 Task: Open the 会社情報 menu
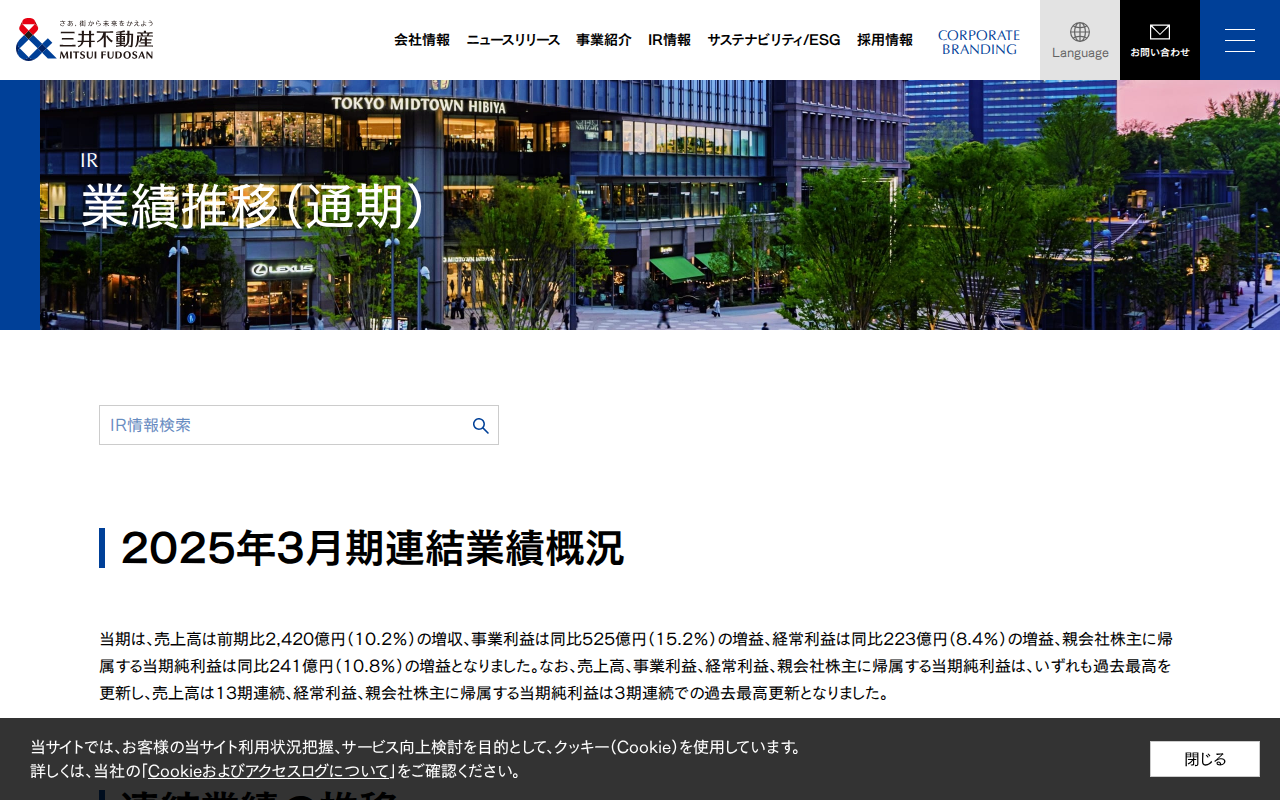[422, 40]
